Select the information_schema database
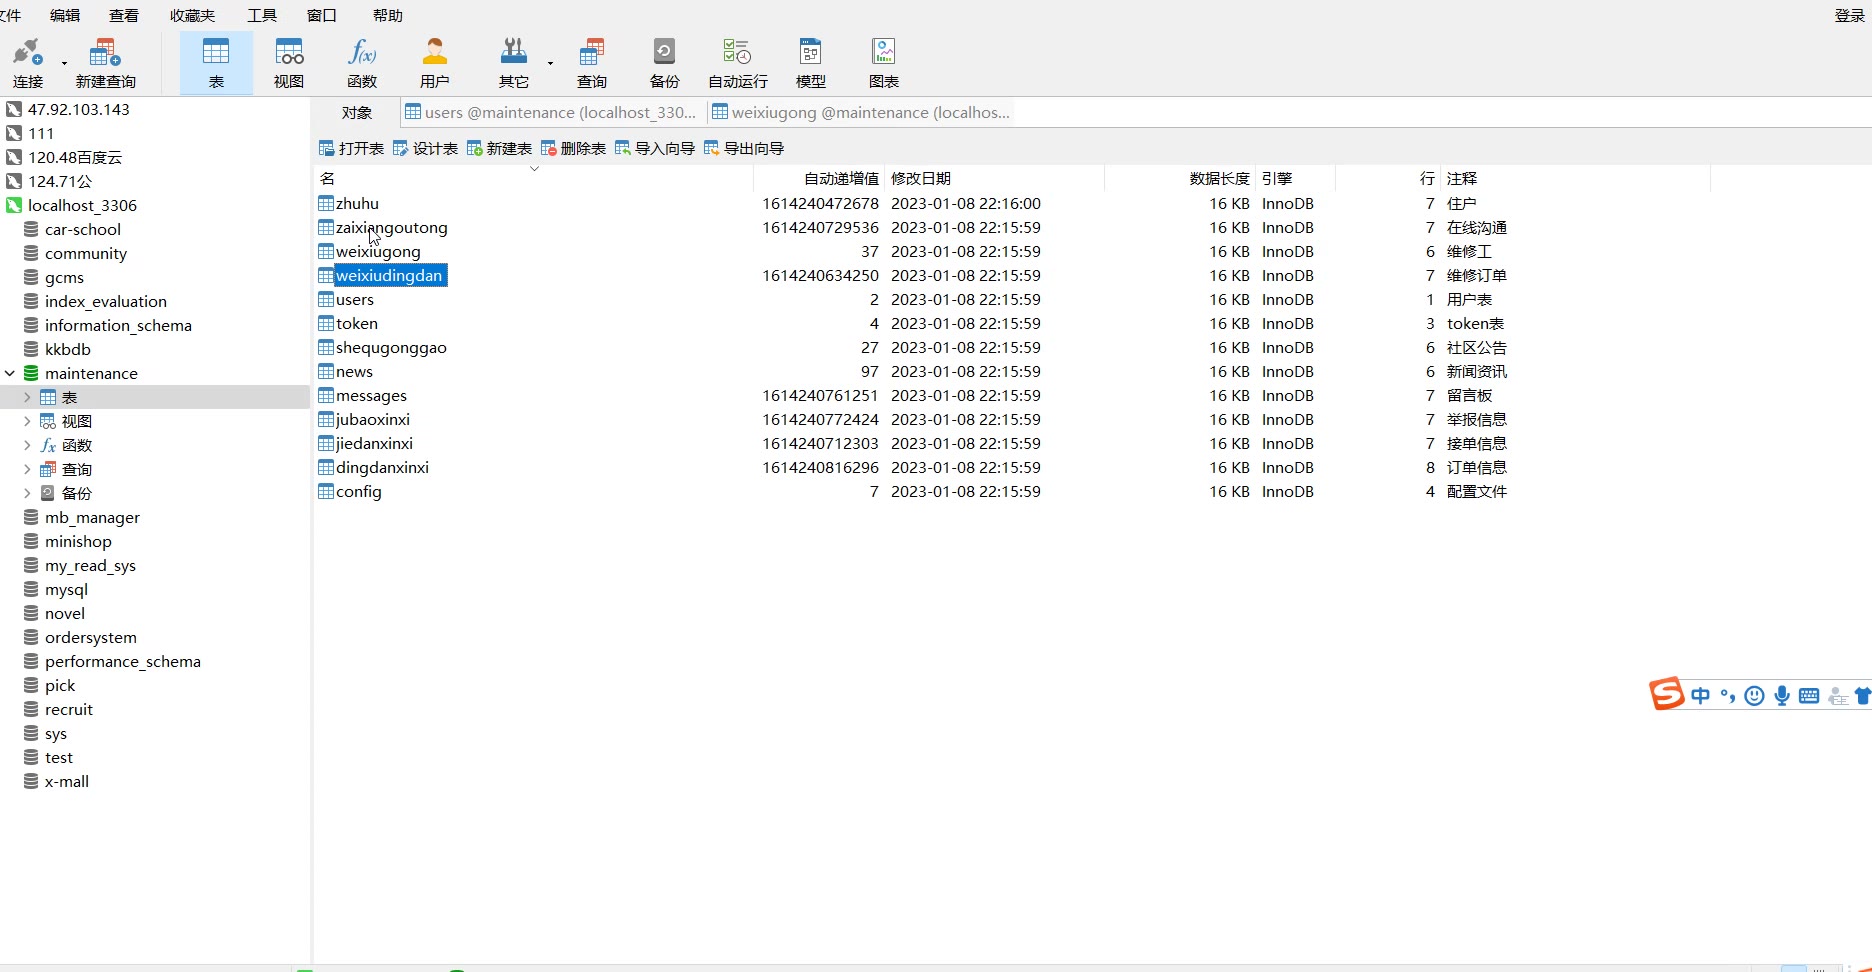The image size is (1872, 972). click(x=118, y=325)
